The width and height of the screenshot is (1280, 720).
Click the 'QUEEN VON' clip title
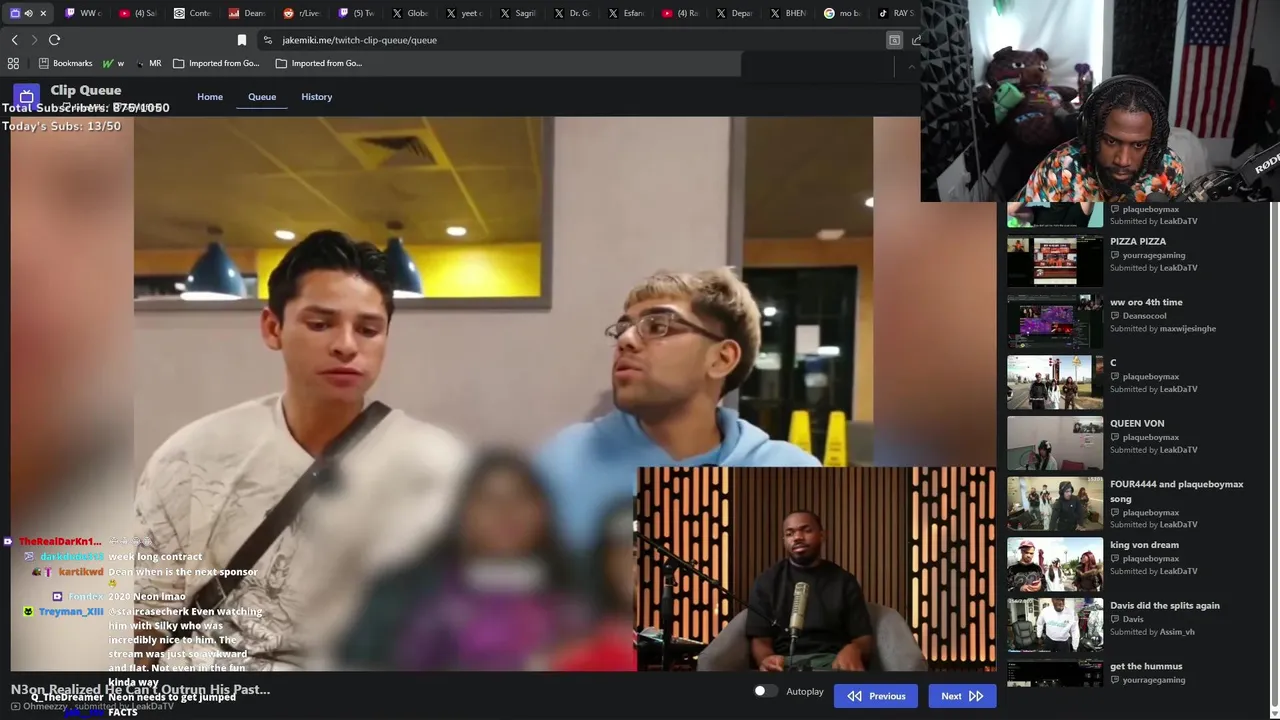pyautogui.click(x=1137, y=423)
